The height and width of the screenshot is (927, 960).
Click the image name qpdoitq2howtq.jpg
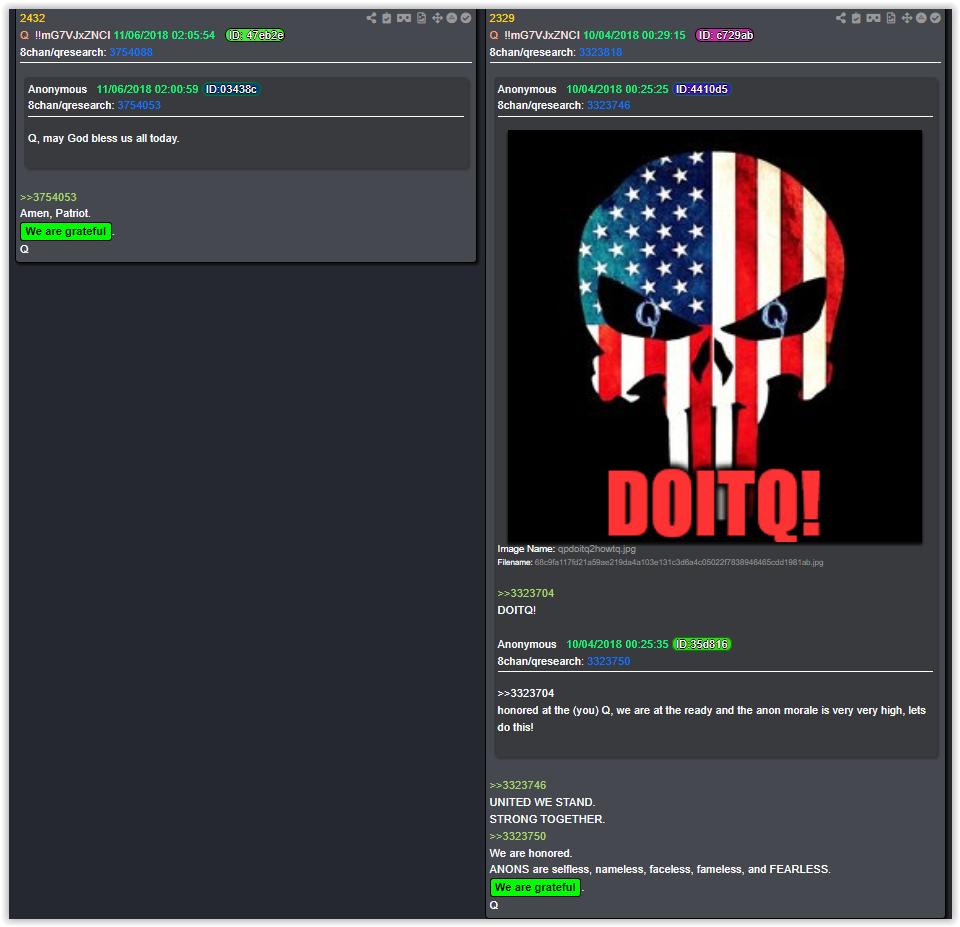pyautogui.click(x=597, y=549)
